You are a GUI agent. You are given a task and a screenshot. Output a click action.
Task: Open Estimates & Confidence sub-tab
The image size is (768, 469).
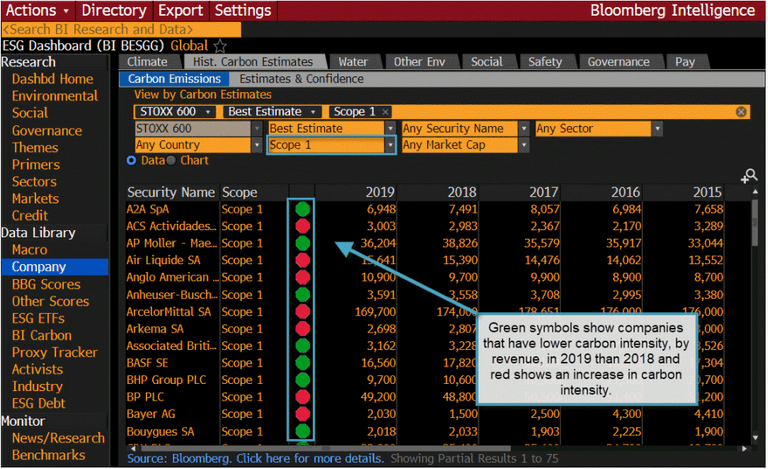tap(302, 79)
